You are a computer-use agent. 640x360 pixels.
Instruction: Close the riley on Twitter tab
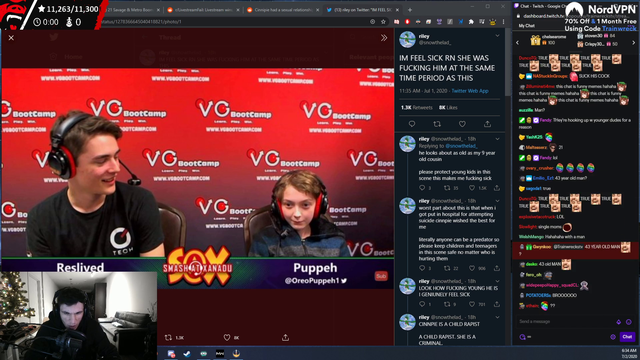coord(397,10)
